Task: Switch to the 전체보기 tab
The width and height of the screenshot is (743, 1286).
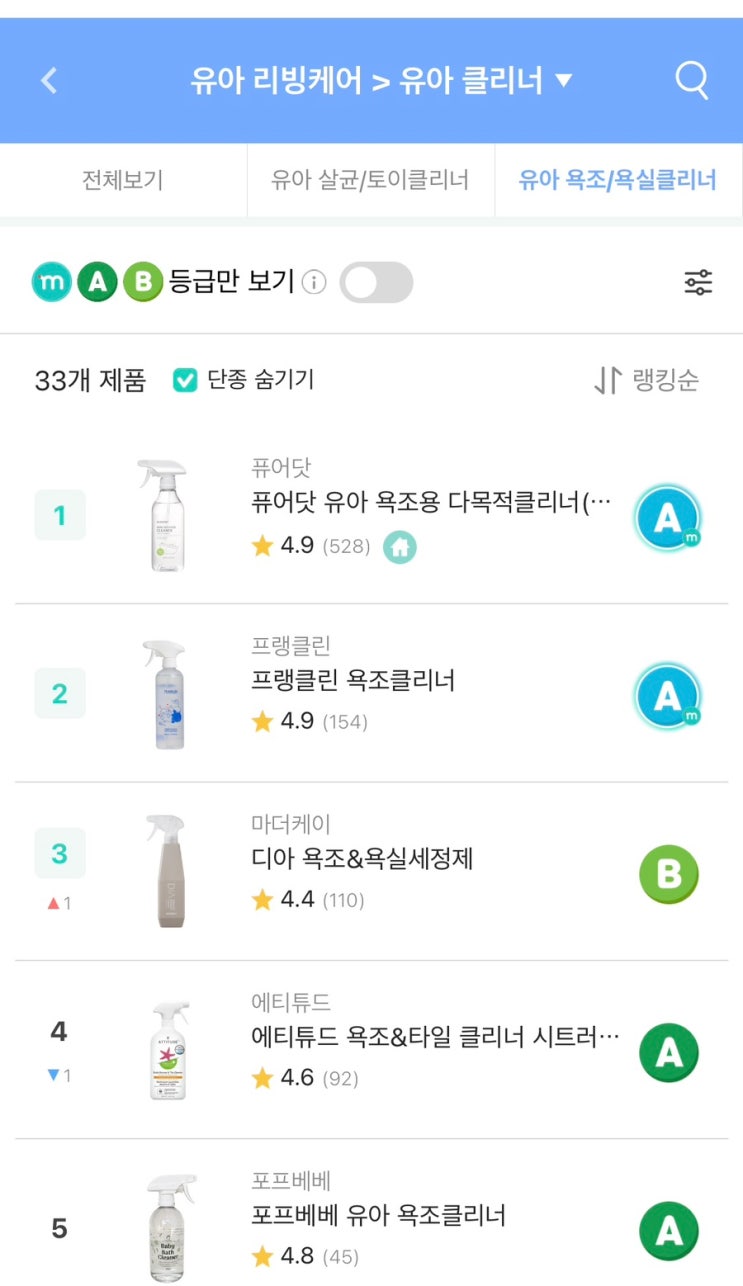Action: point(122,181)
